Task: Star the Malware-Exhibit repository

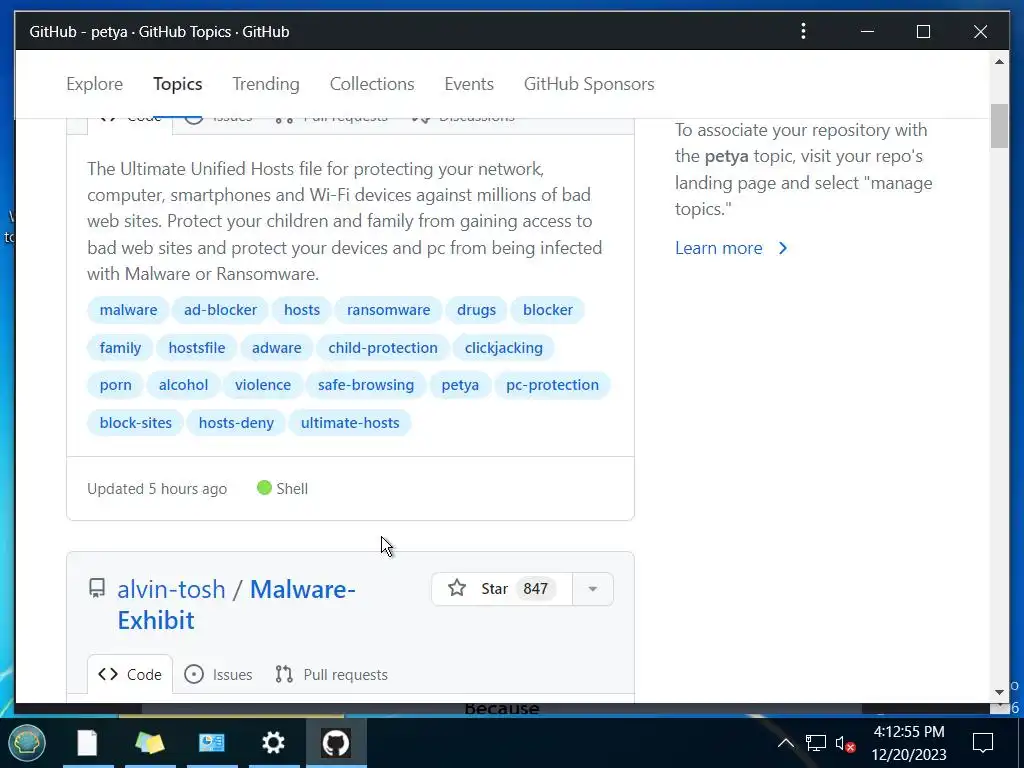Action: click(502, 588)
